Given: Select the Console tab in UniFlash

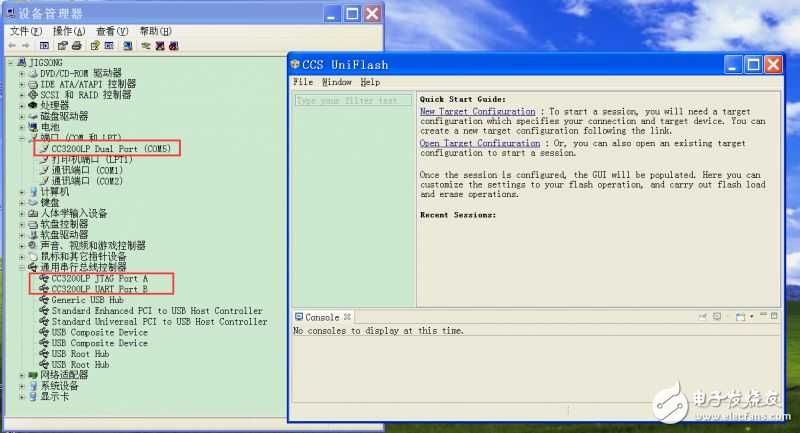Looking at the screenshot, I should (x=322, y=317).
